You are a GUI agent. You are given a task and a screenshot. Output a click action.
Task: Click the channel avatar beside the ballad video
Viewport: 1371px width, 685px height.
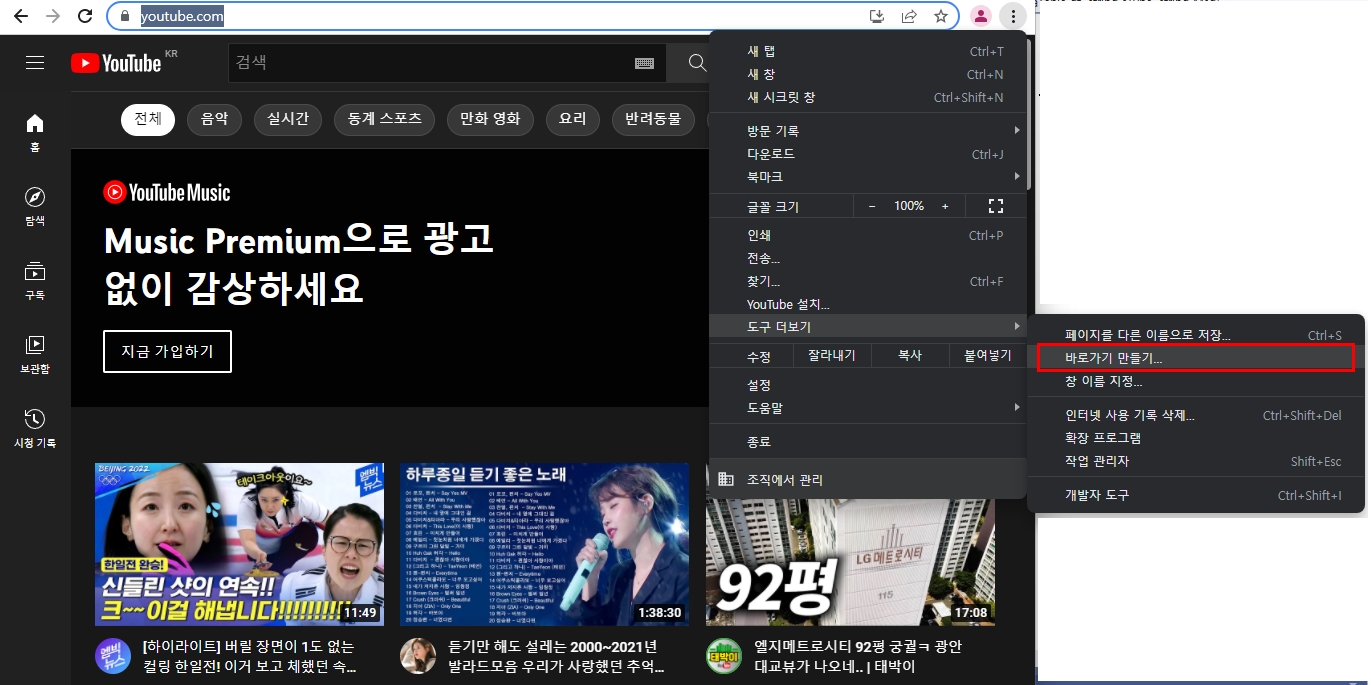point(417,656)
